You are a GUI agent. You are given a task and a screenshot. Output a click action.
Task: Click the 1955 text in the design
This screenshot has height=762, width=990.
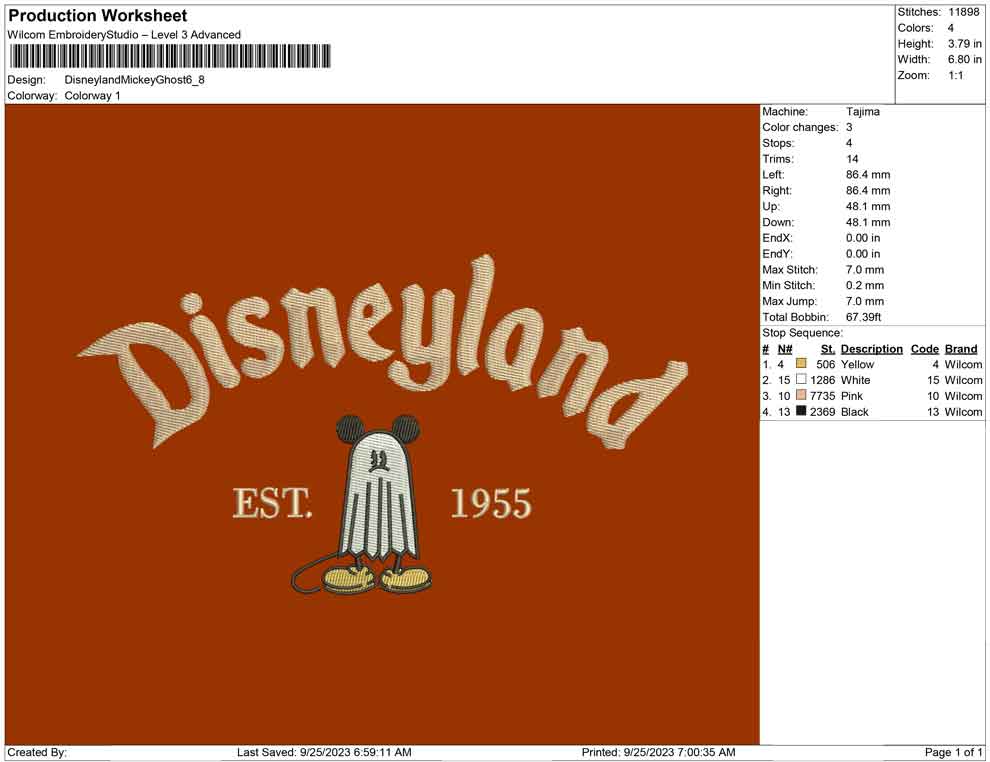pos(490,503)
